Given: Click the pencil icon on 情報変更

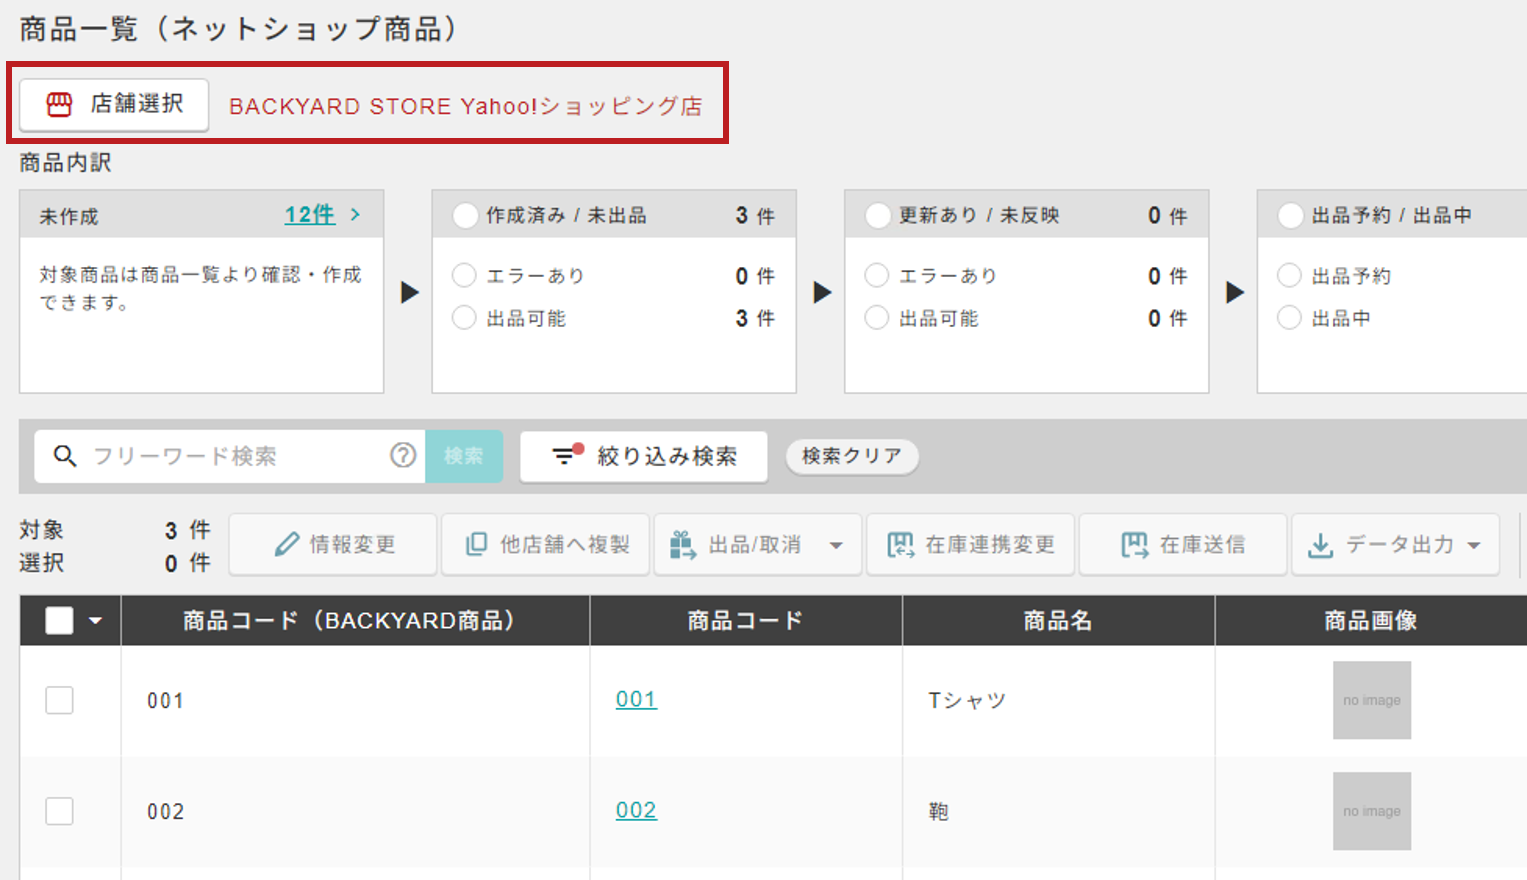Looking at the screenshot, I should point(287,544).
